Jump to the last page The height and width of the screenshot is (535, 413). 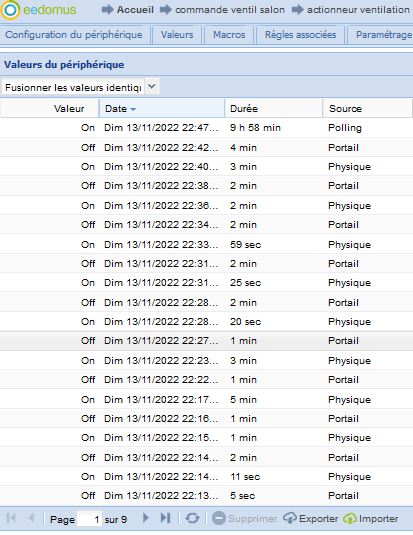point(166,518)
